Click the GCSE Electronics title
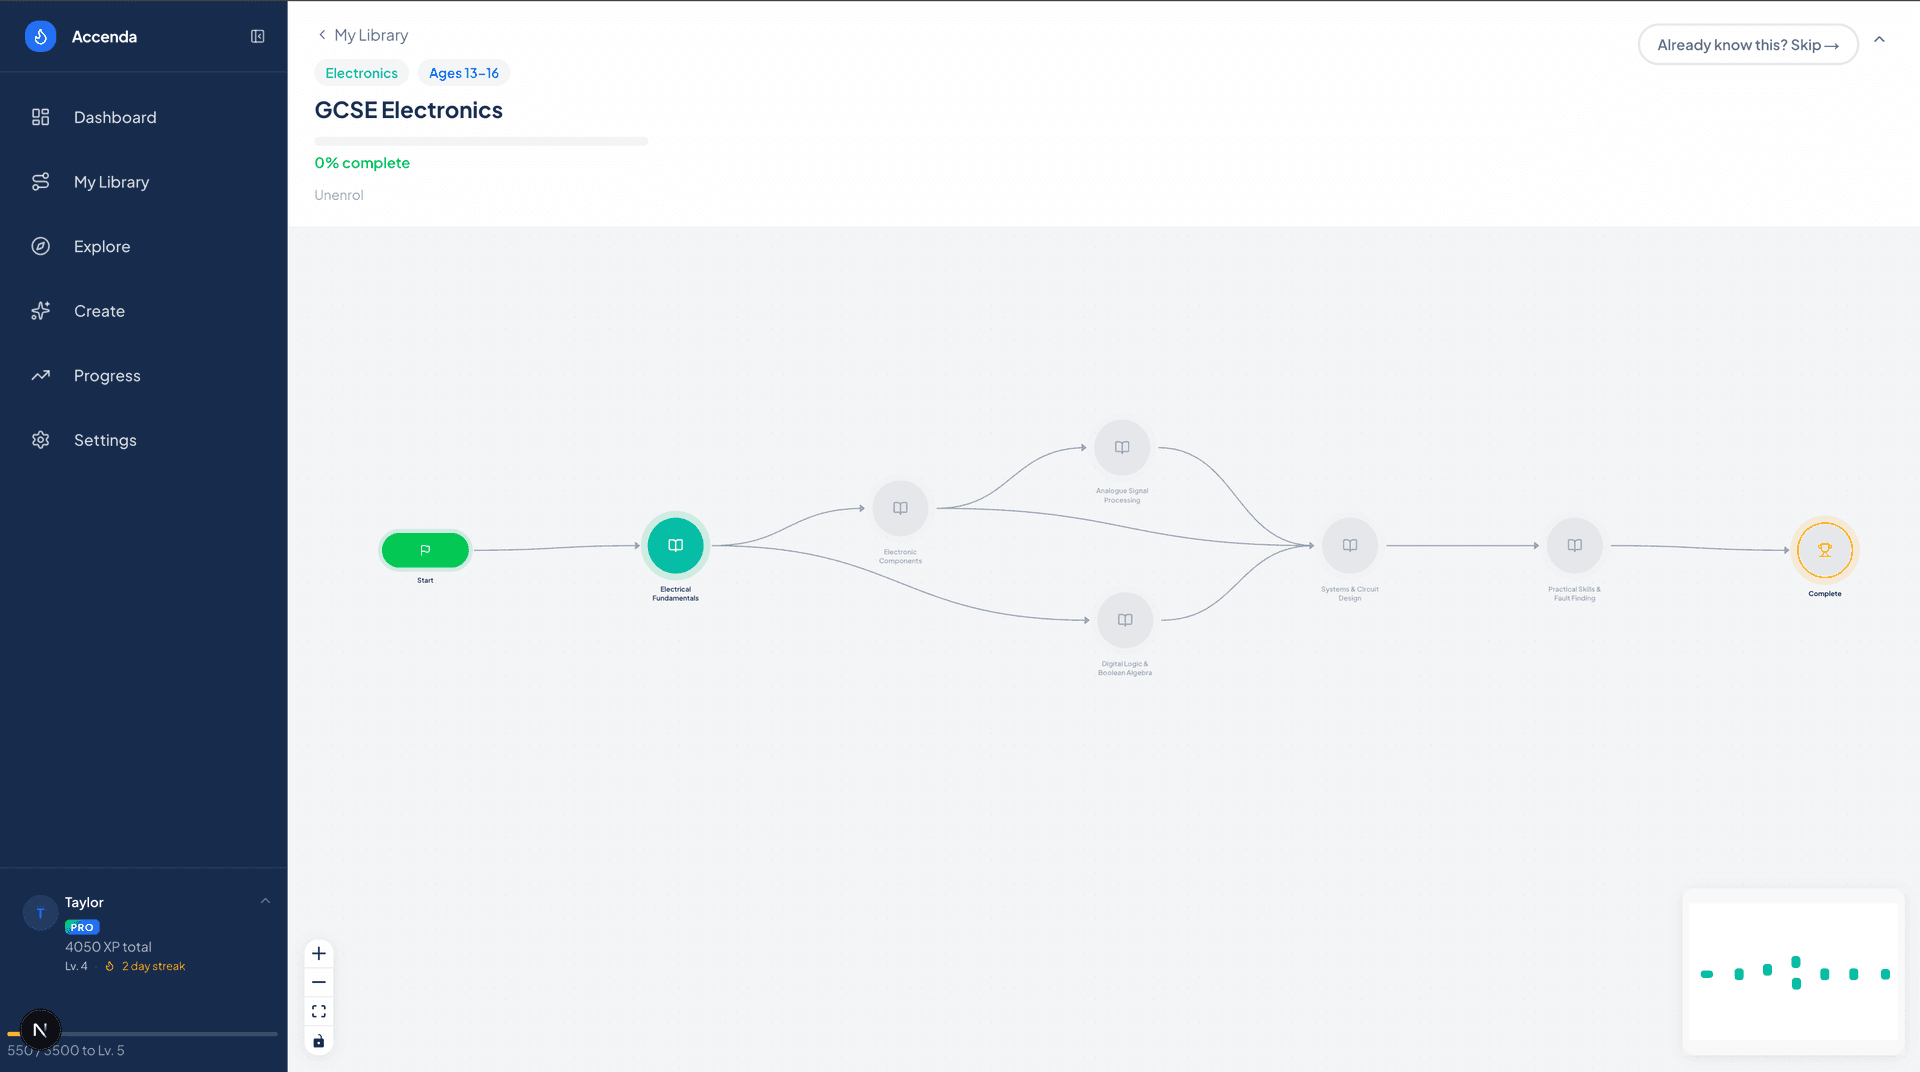This screenshot has width=1920, height=1072. tap(408, 110)
